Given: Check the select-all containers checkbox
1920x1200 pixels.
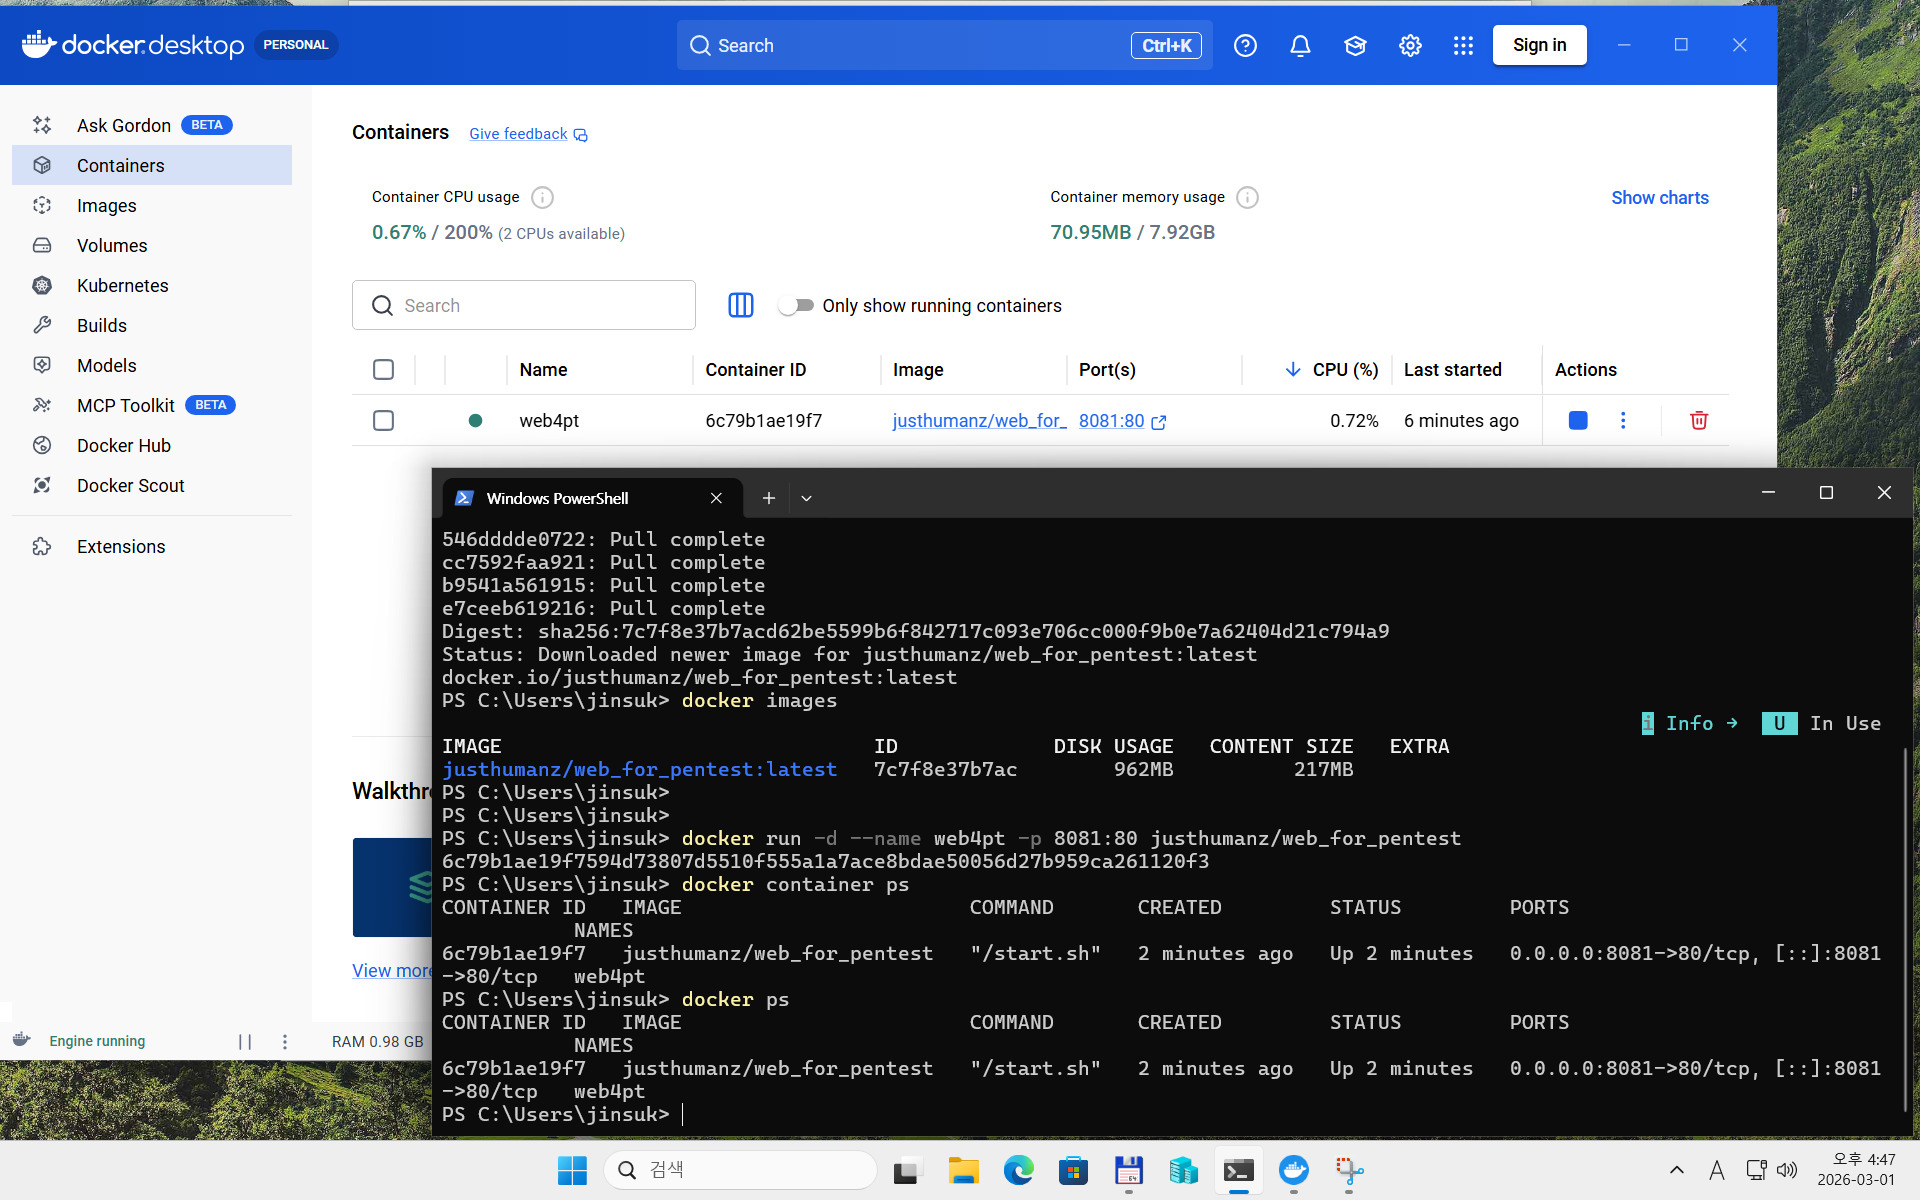Looking at the screenshot, I should tap(383, 369).
